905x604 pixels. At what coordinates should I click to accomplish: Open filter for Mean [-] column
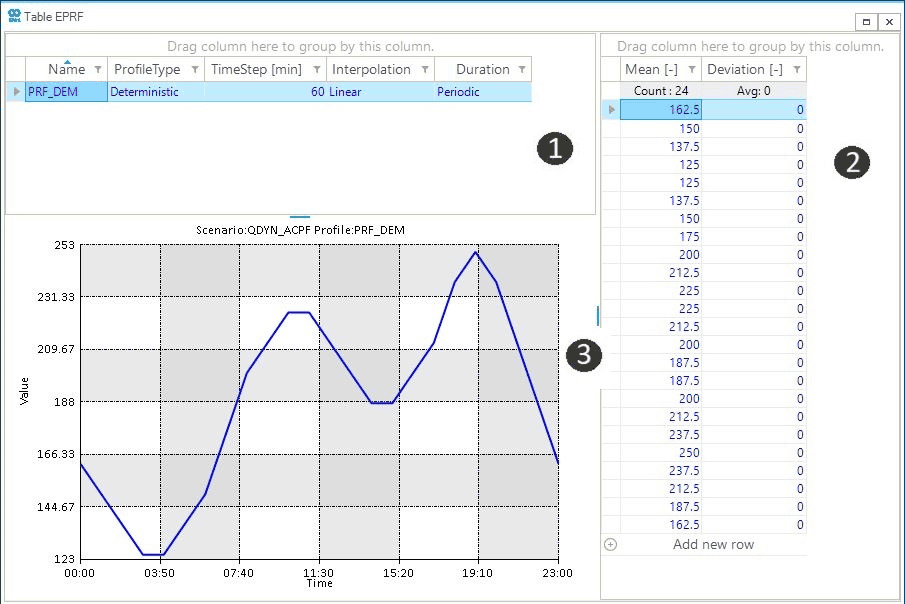pyautogui.click(x=690, y=70)
